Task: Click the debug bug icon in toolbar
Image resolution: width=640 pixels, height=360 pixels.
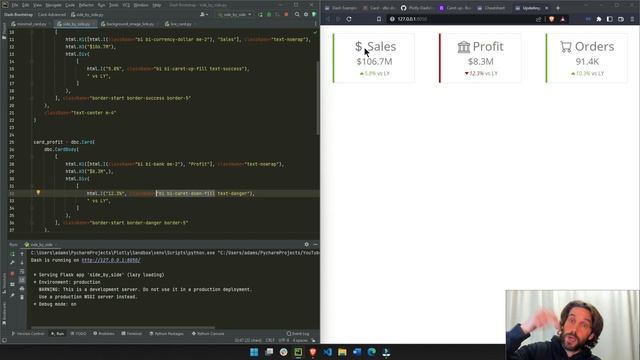Action: (x=269, y=15)
